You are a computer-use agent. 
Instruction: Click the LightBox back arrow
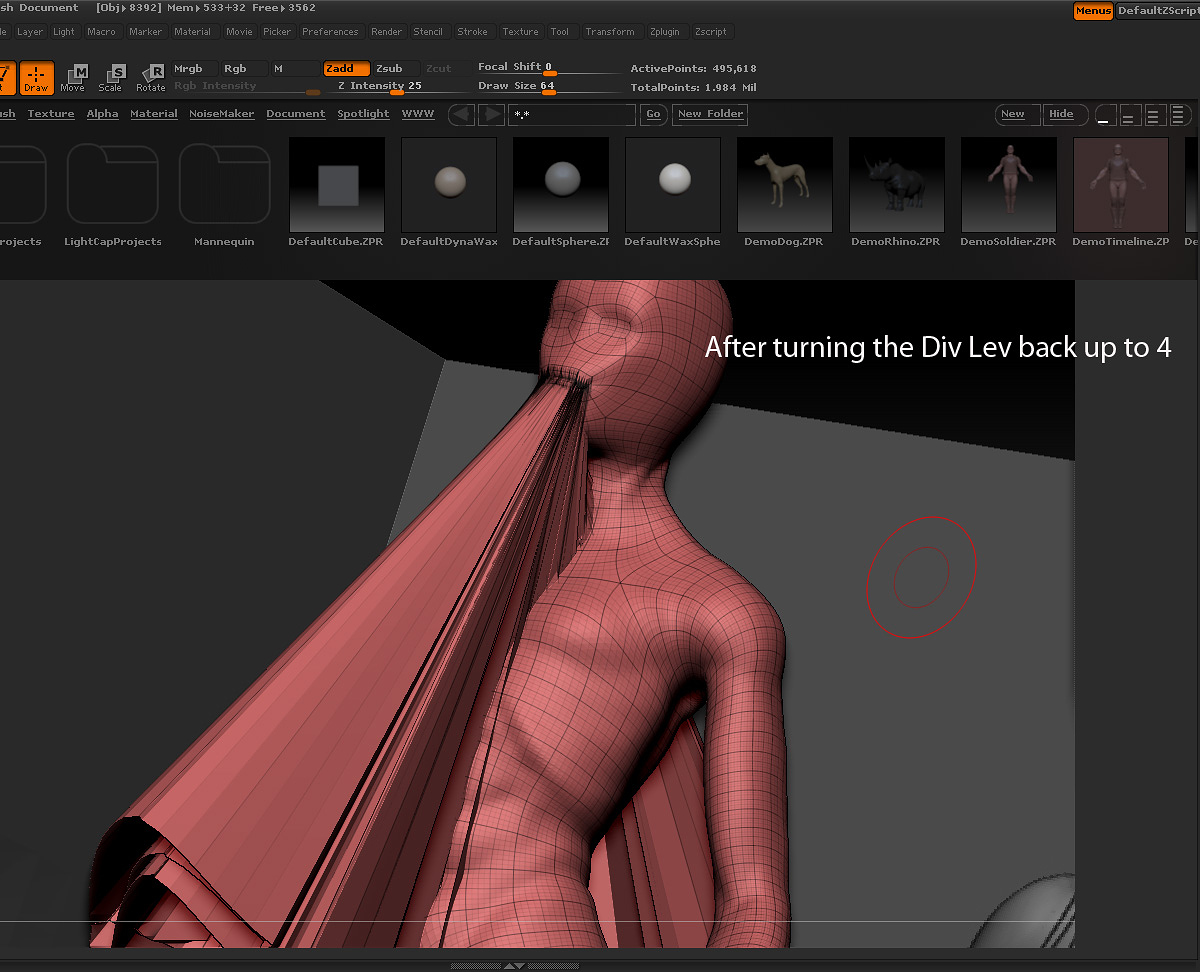[461, 114]
